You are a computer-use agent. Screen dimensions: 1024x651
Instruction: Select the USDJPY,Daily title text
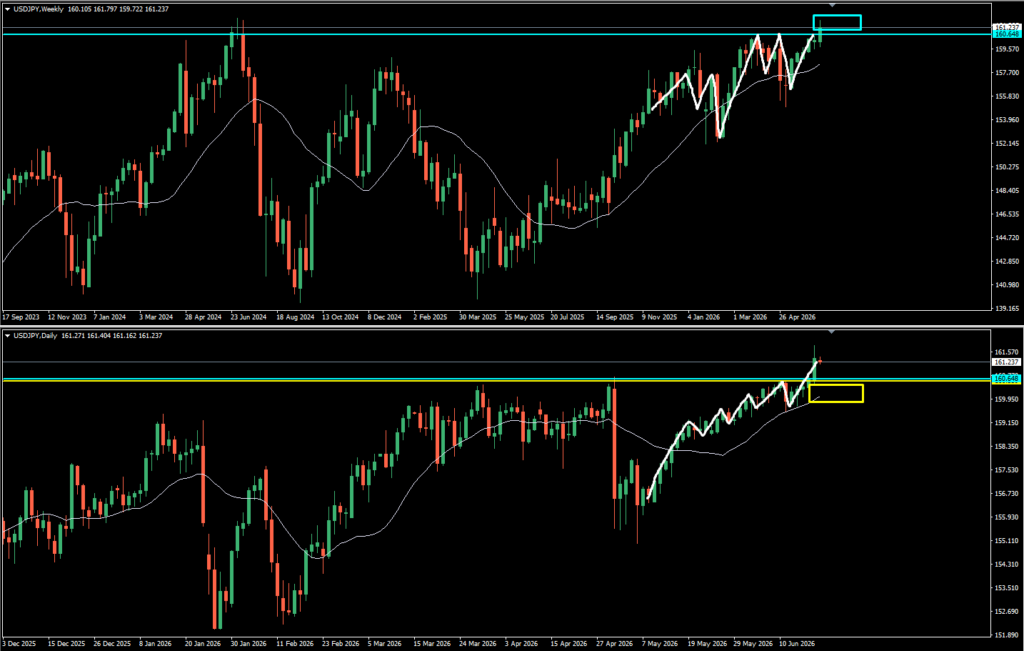coord(34,336)
